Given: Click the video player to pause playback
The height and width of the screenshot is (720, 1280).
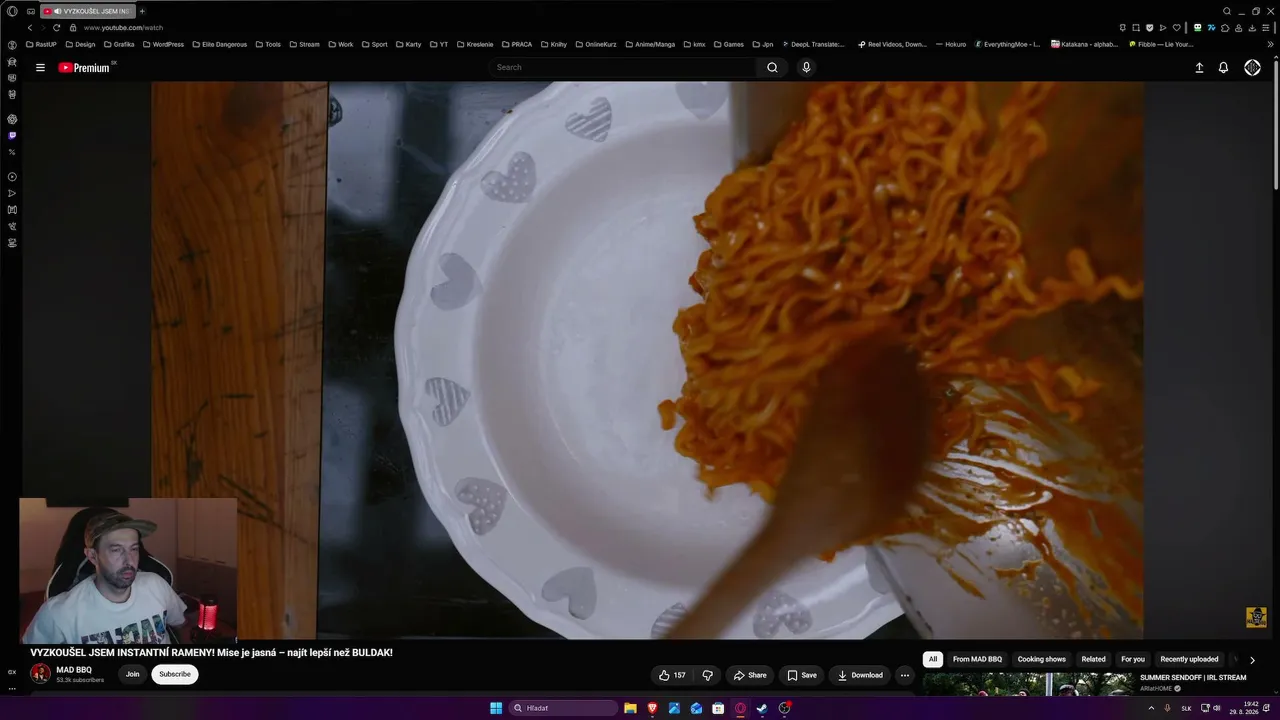Looking at the screenshot, I should pos(647,360).
